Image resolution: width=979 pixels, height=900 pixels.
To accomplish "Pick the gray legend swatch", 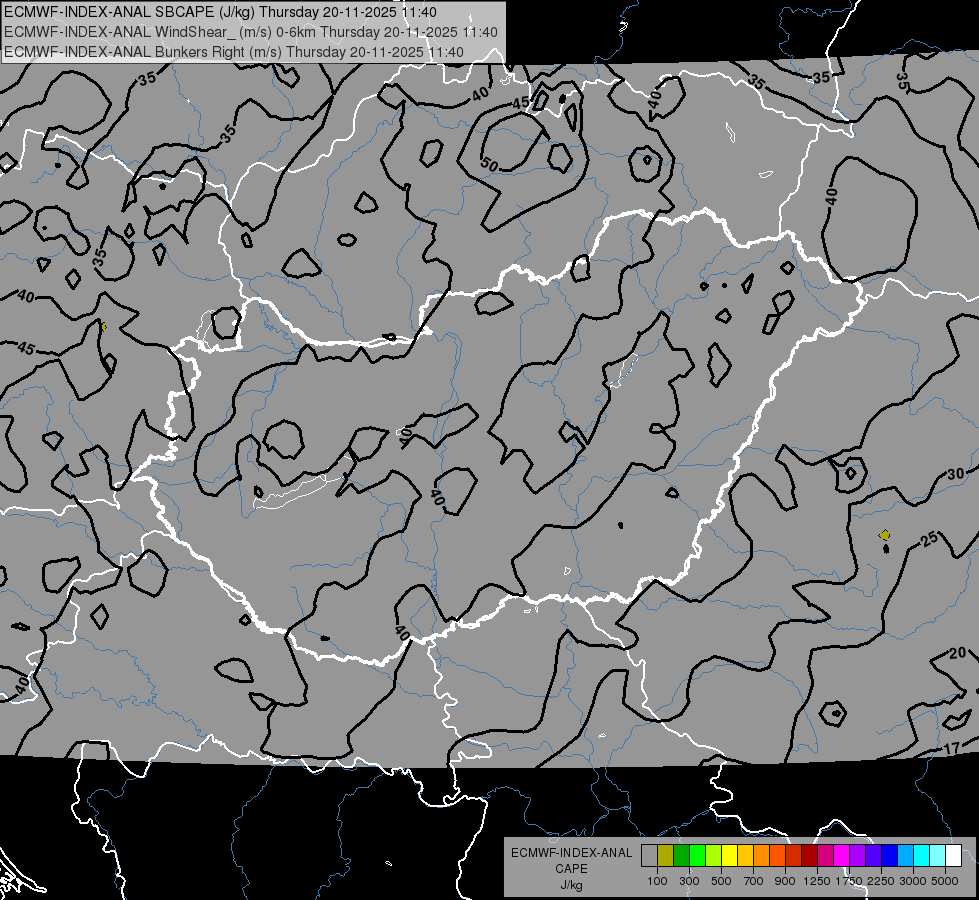I will [x=649, y=856].
